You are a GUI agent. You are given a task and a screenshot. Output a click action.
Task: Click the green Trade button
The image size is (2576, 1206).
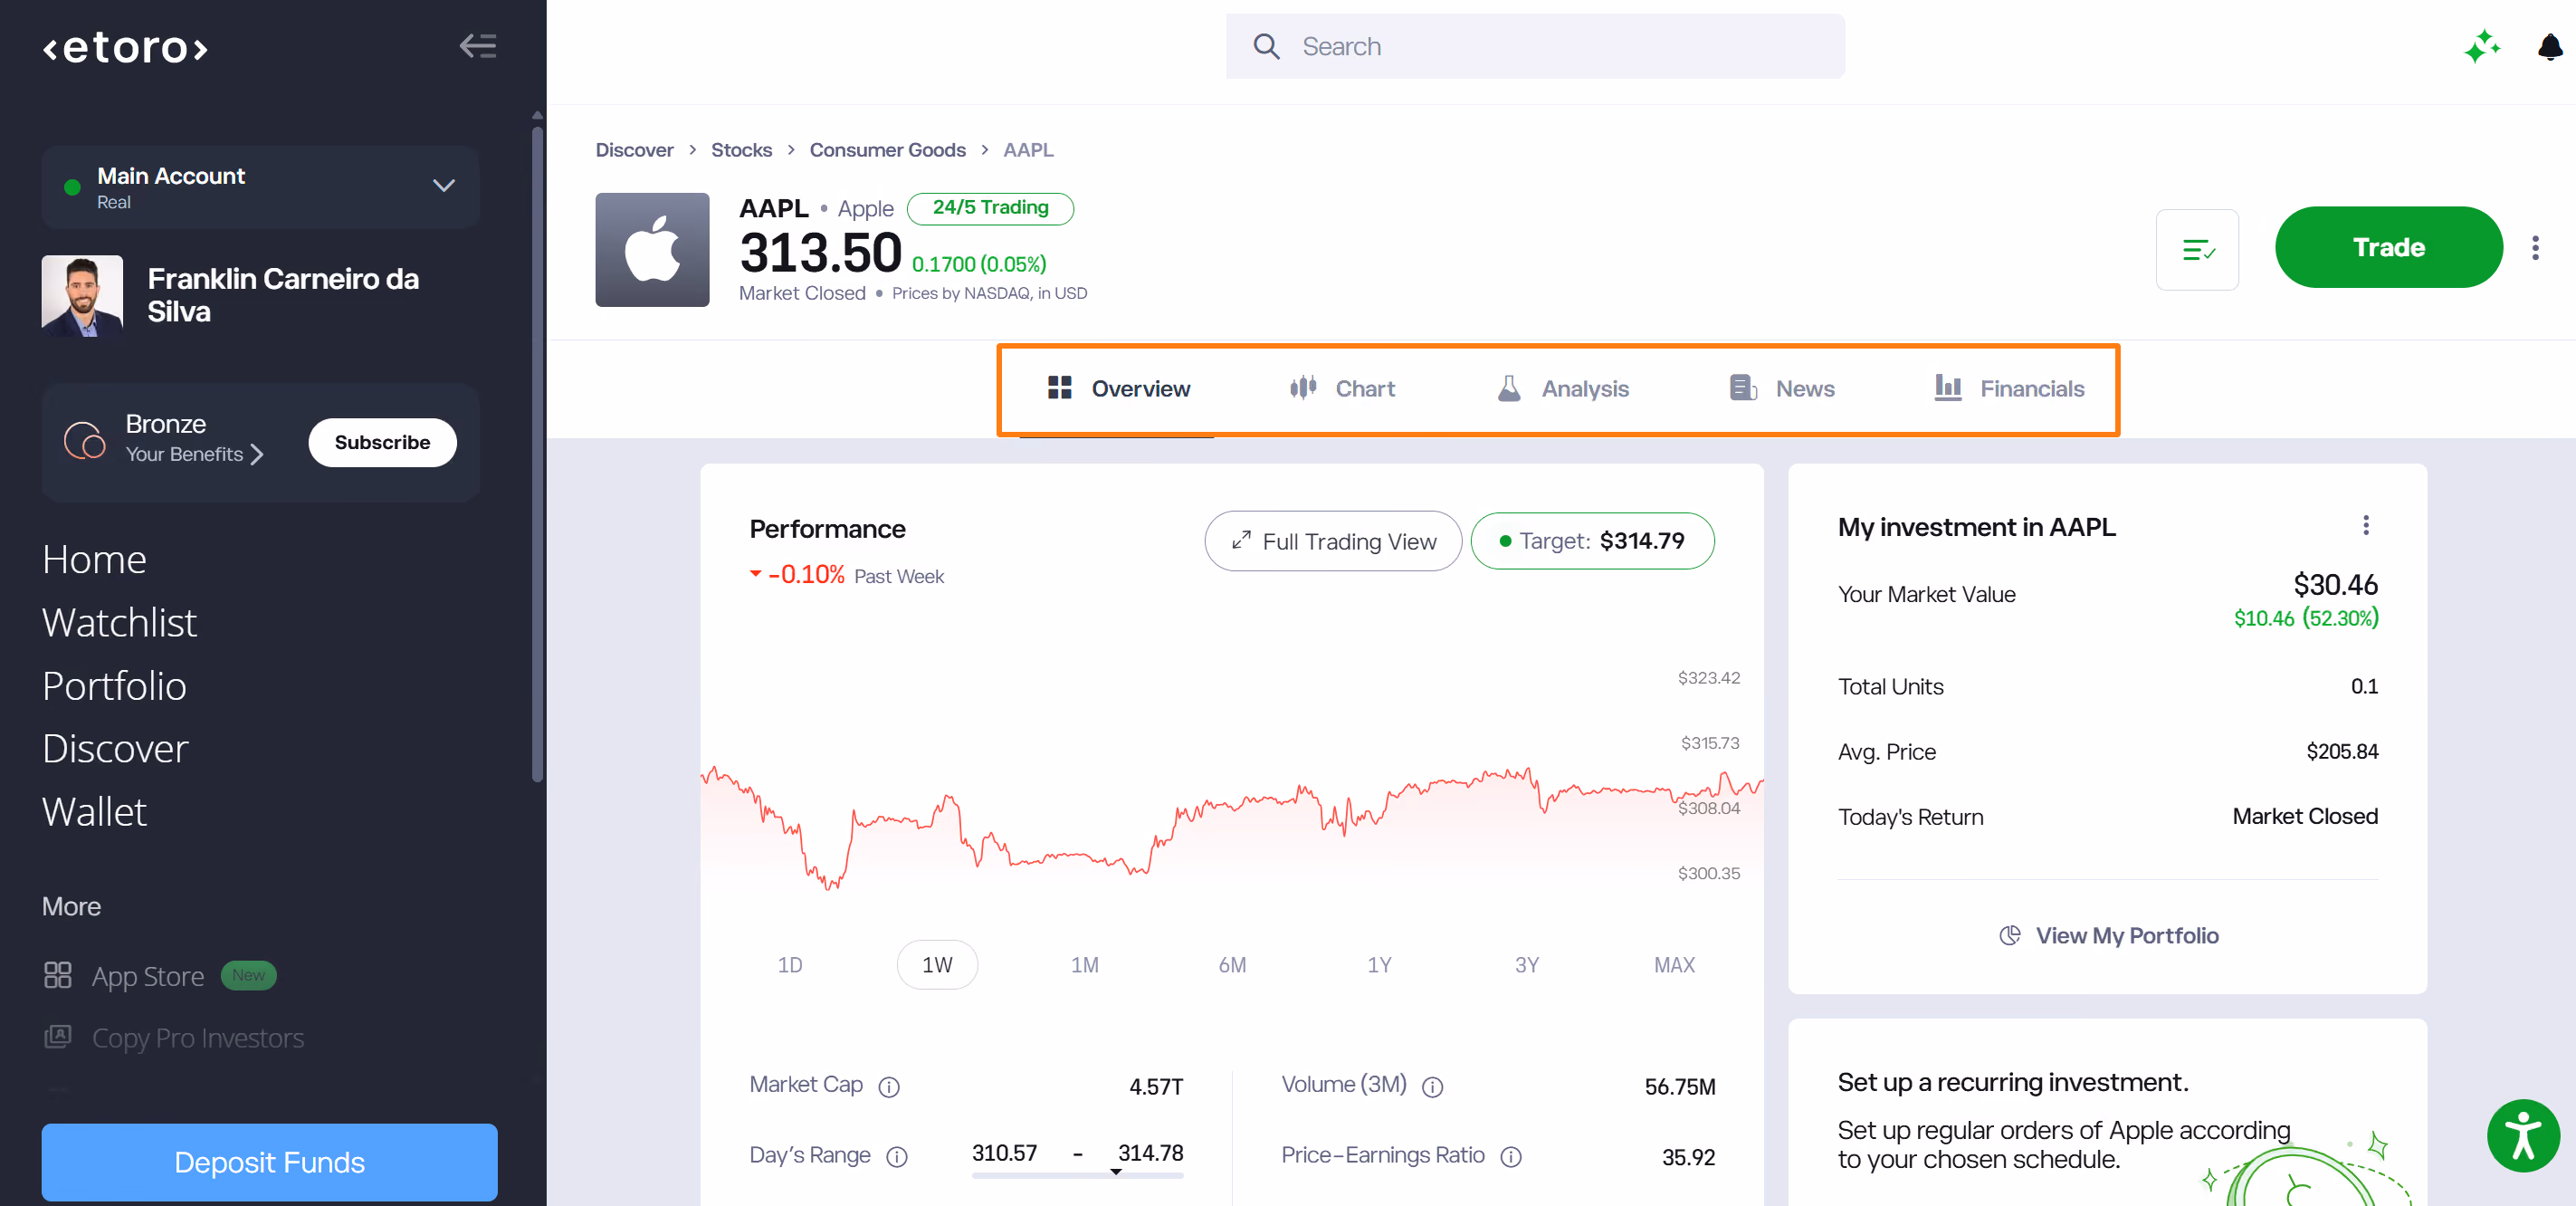(2388, 247)
